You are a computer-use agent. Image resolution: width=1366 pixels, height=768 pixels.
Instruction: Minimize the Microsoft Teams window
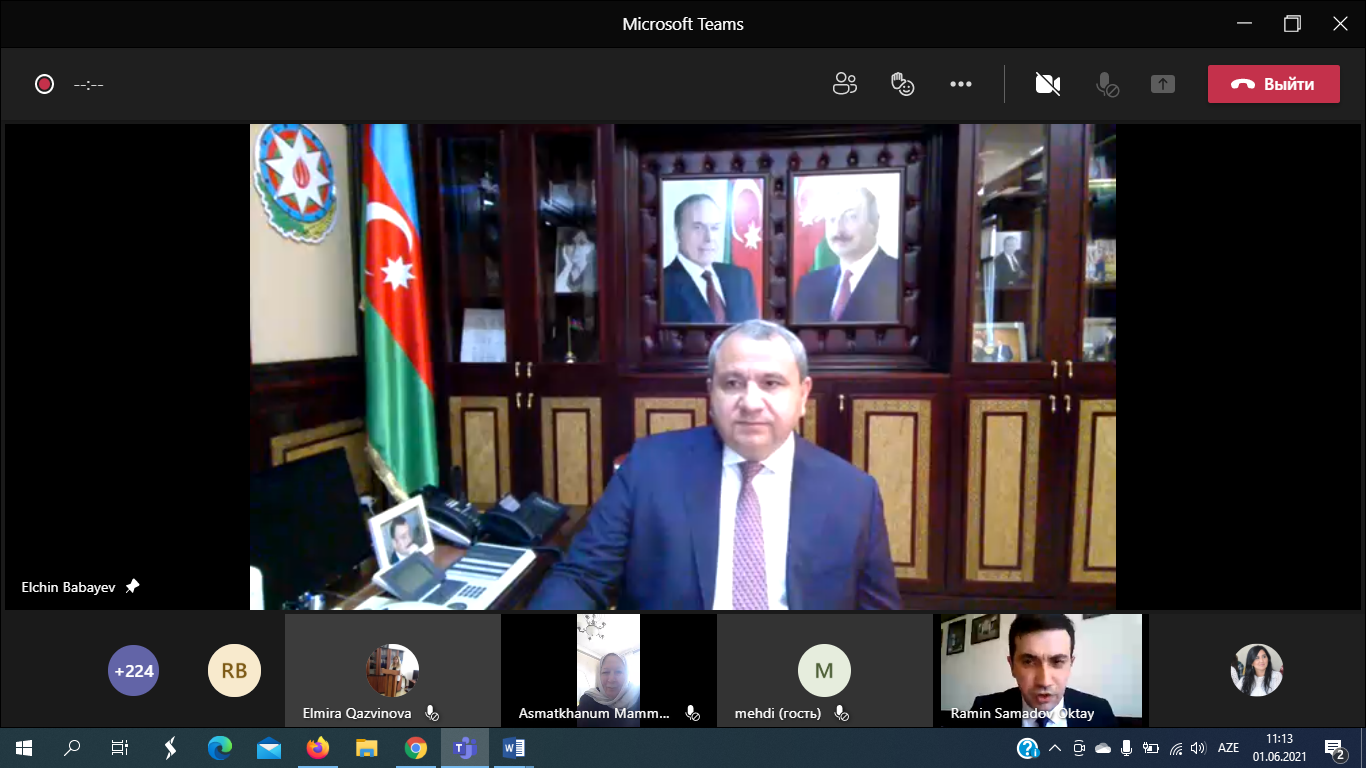(1242, 24)
